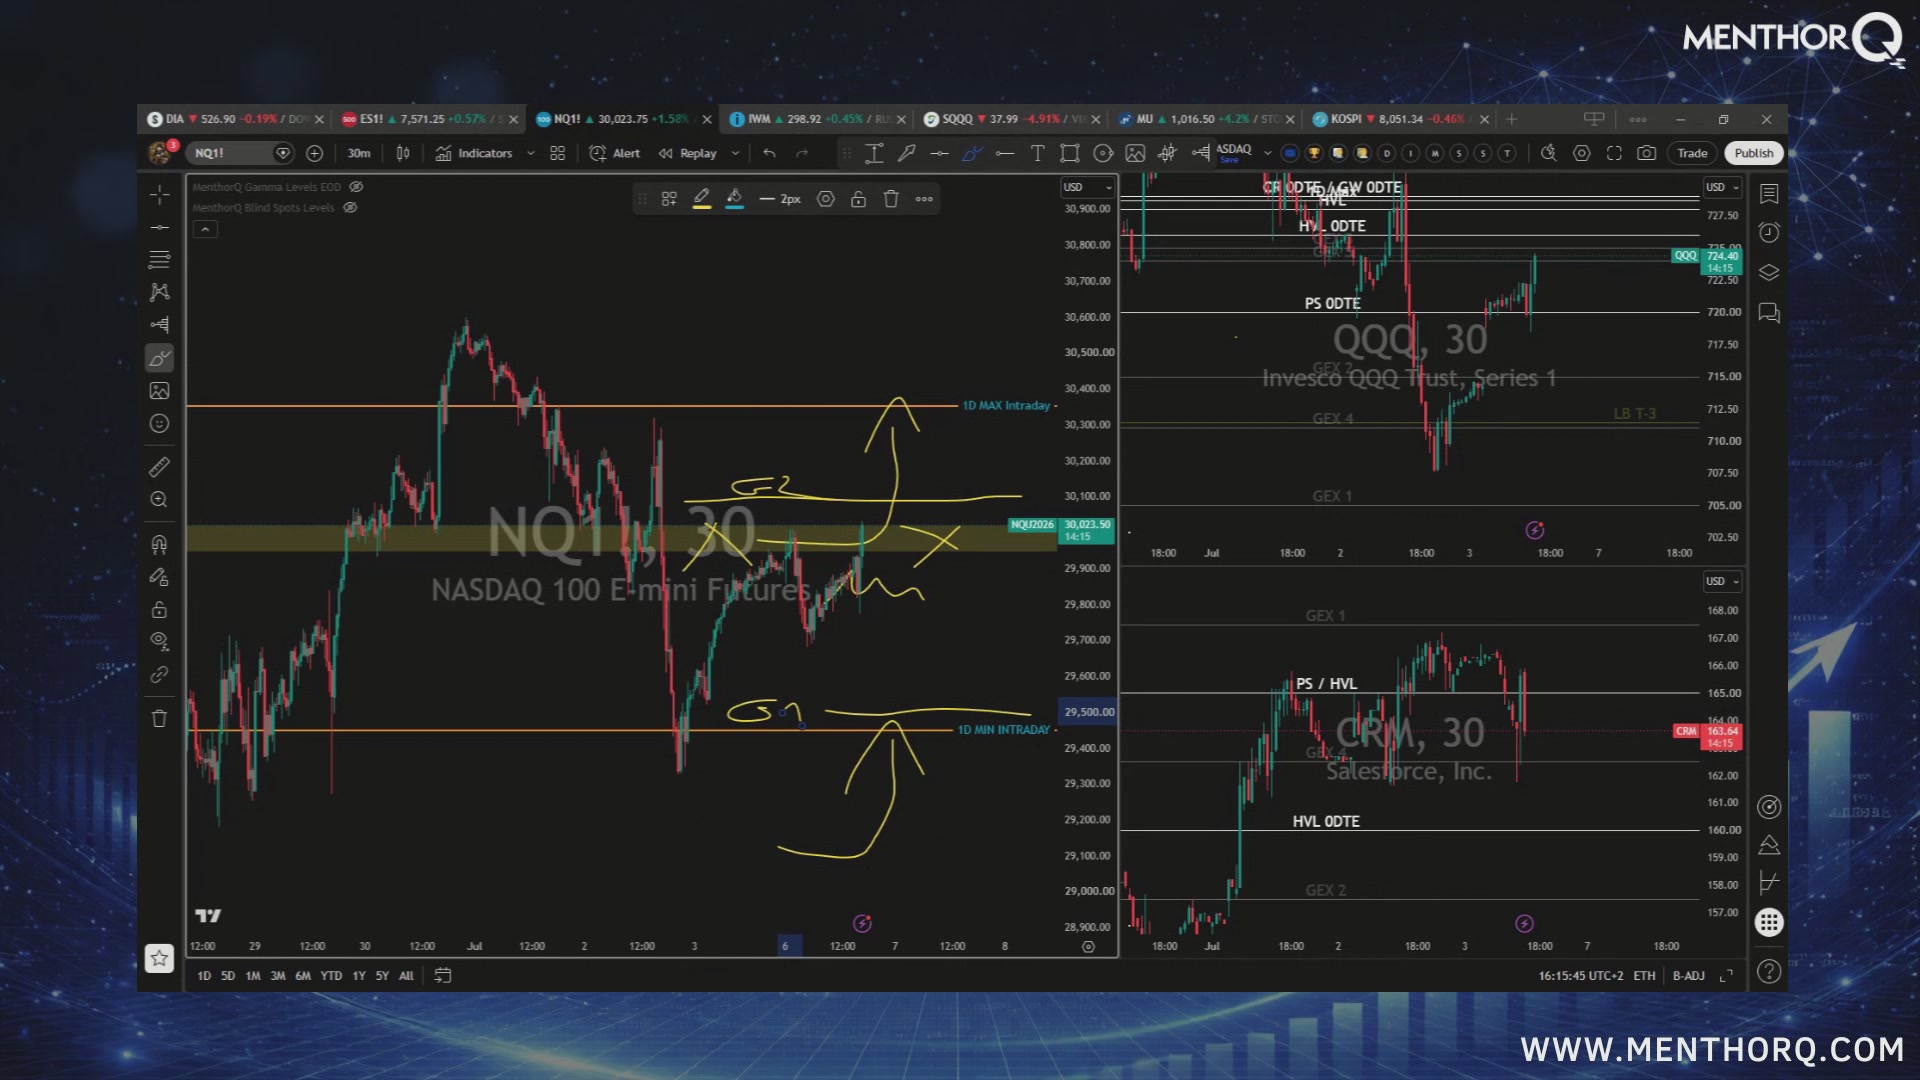This screenshot has width=1920, height=1080.
Task: Open the alerts panel clock icon
Action: tap(1769, 233)
